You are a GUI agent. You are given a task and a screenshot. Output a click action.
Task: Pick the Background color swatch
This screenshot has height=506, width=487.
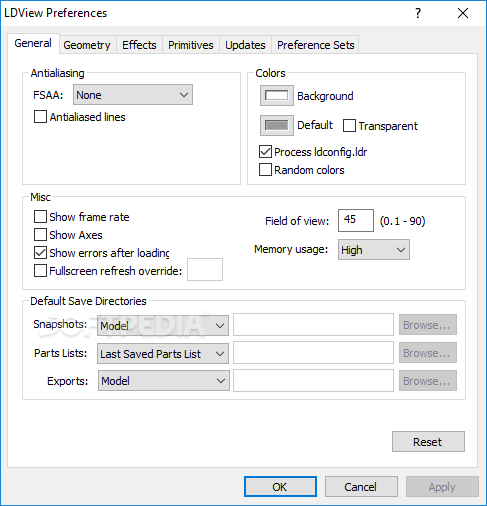(277, 96)
